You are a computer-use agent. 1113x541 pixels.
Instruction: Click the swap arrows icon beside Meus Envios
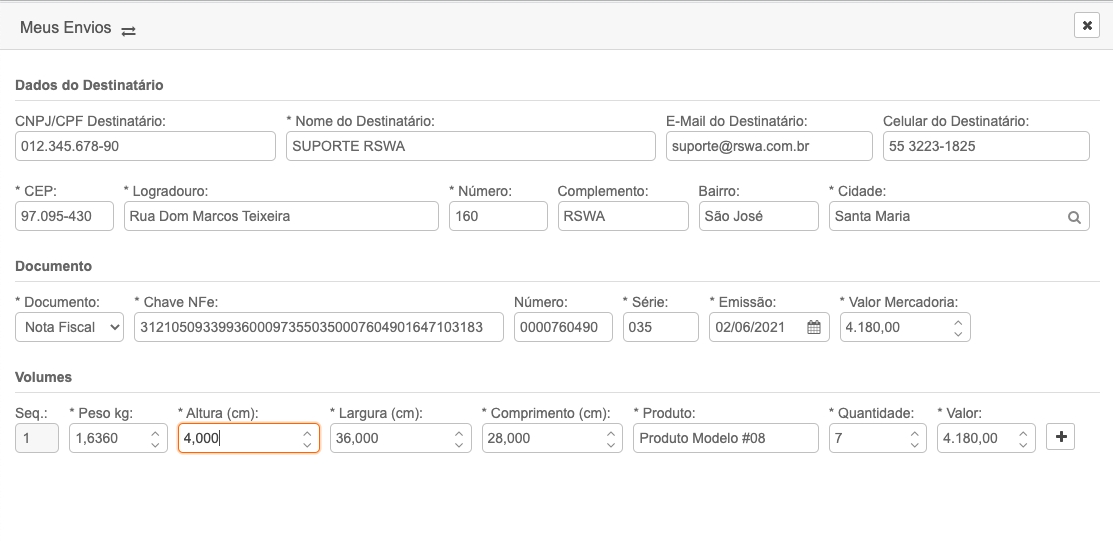point(128,30)
